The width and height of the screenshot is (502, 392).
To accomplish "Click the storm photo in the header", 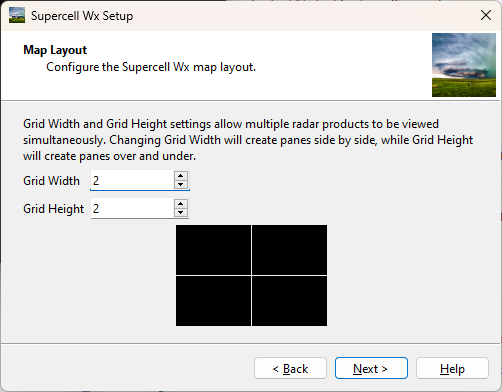I will tap(464, 65).
